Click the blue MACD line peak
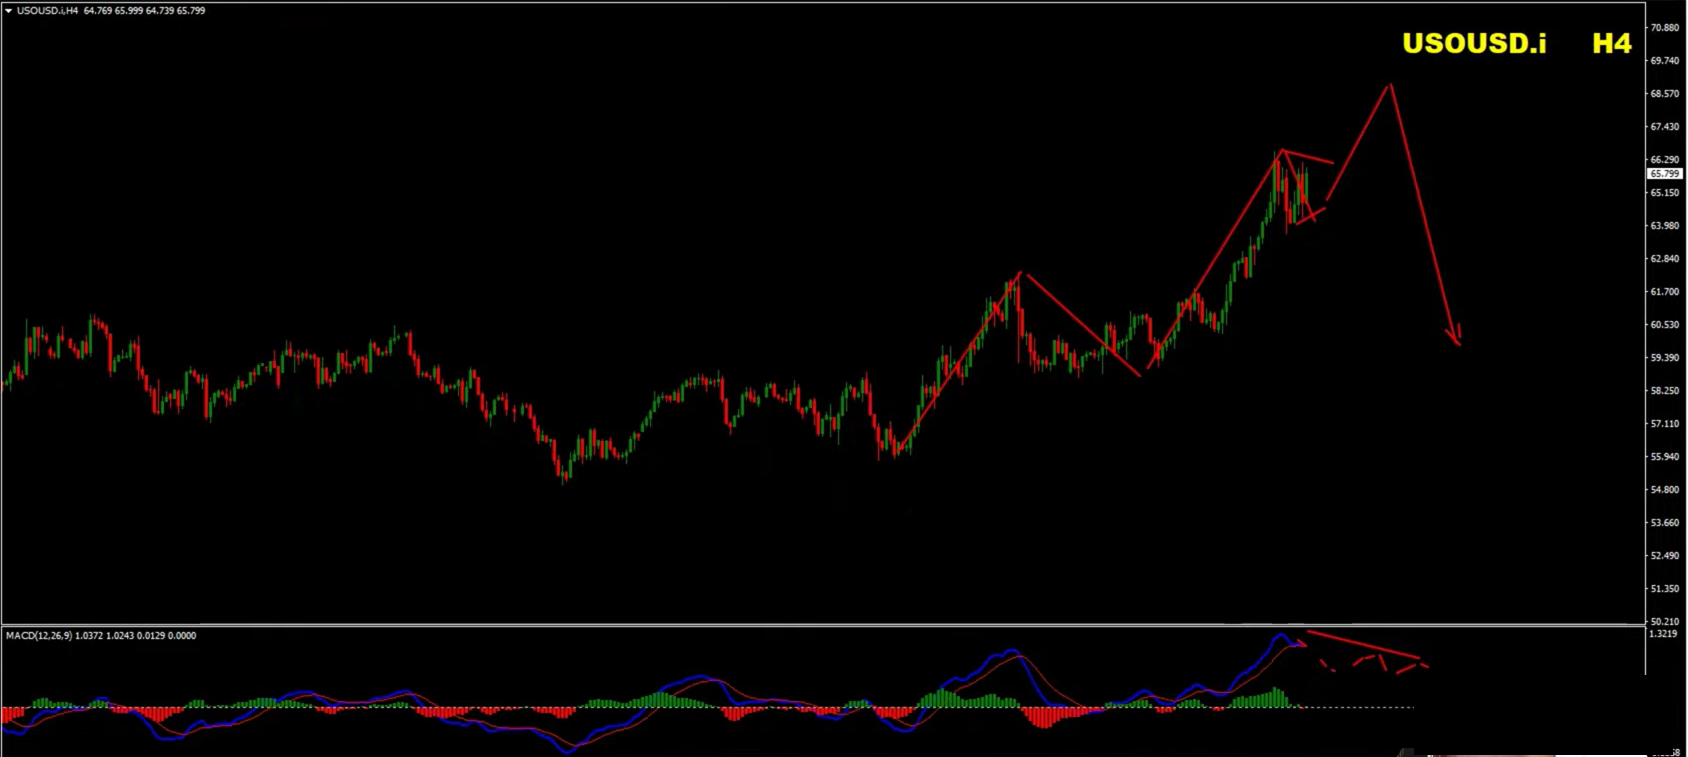The image size is (1688, 757). click(x=1281, y=636)
